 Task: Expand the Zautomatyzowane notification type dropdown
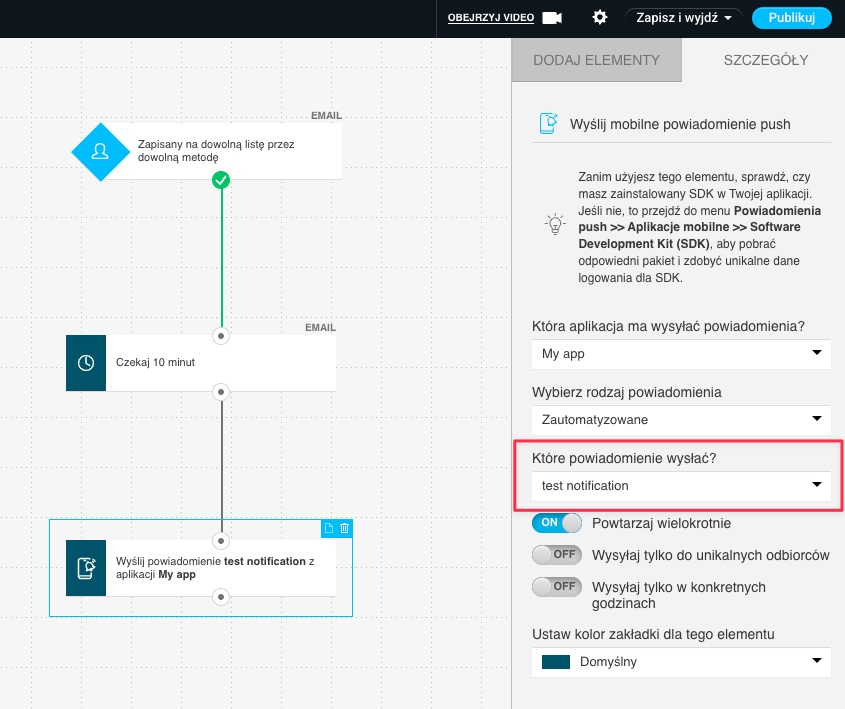pyautogui.click(x=681, y=419)
